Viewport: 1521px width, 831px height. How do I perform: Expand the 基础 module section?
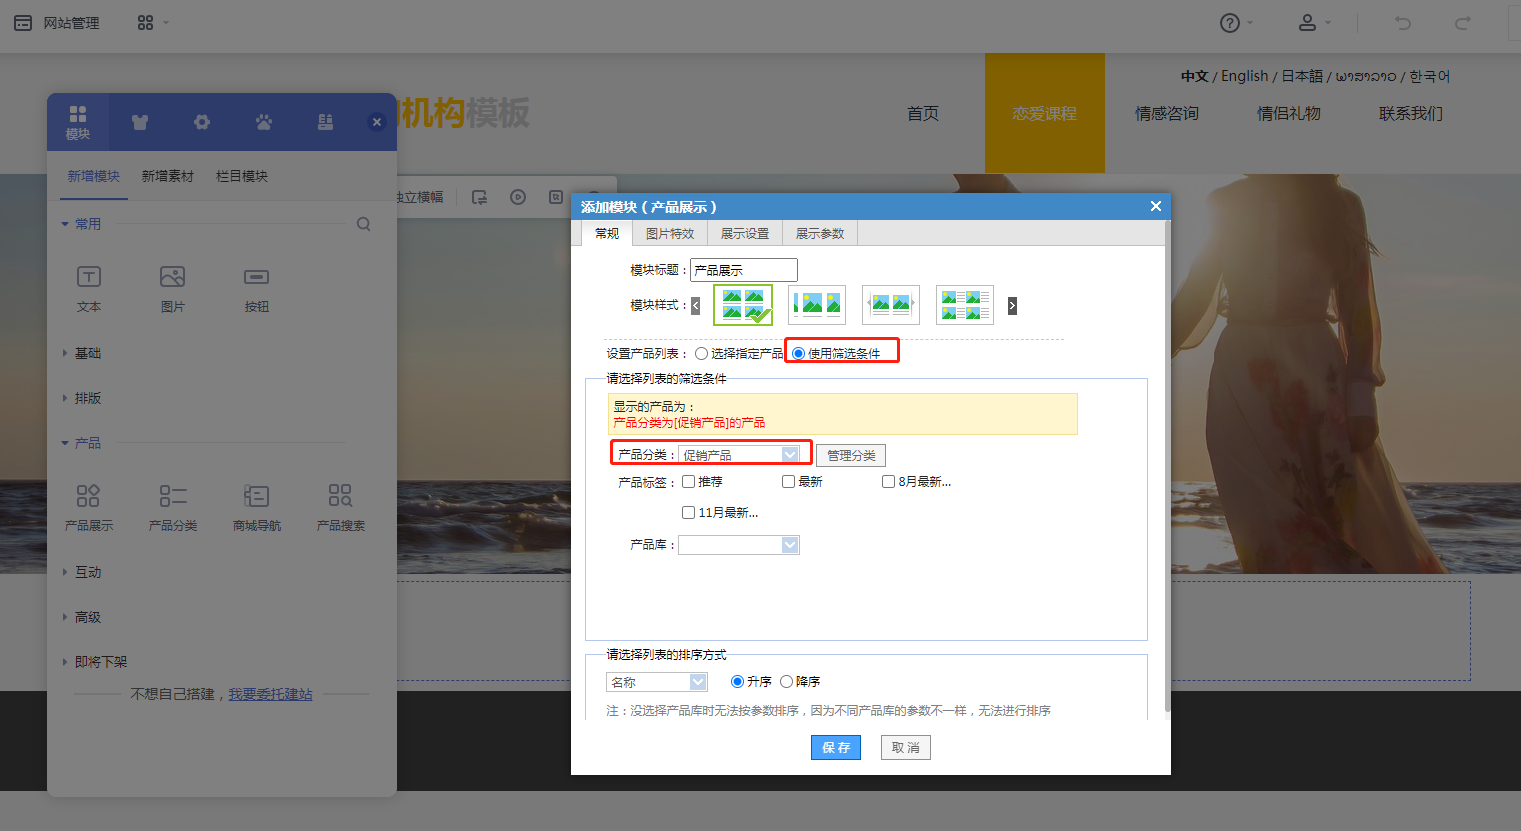[x=87, y=353]
